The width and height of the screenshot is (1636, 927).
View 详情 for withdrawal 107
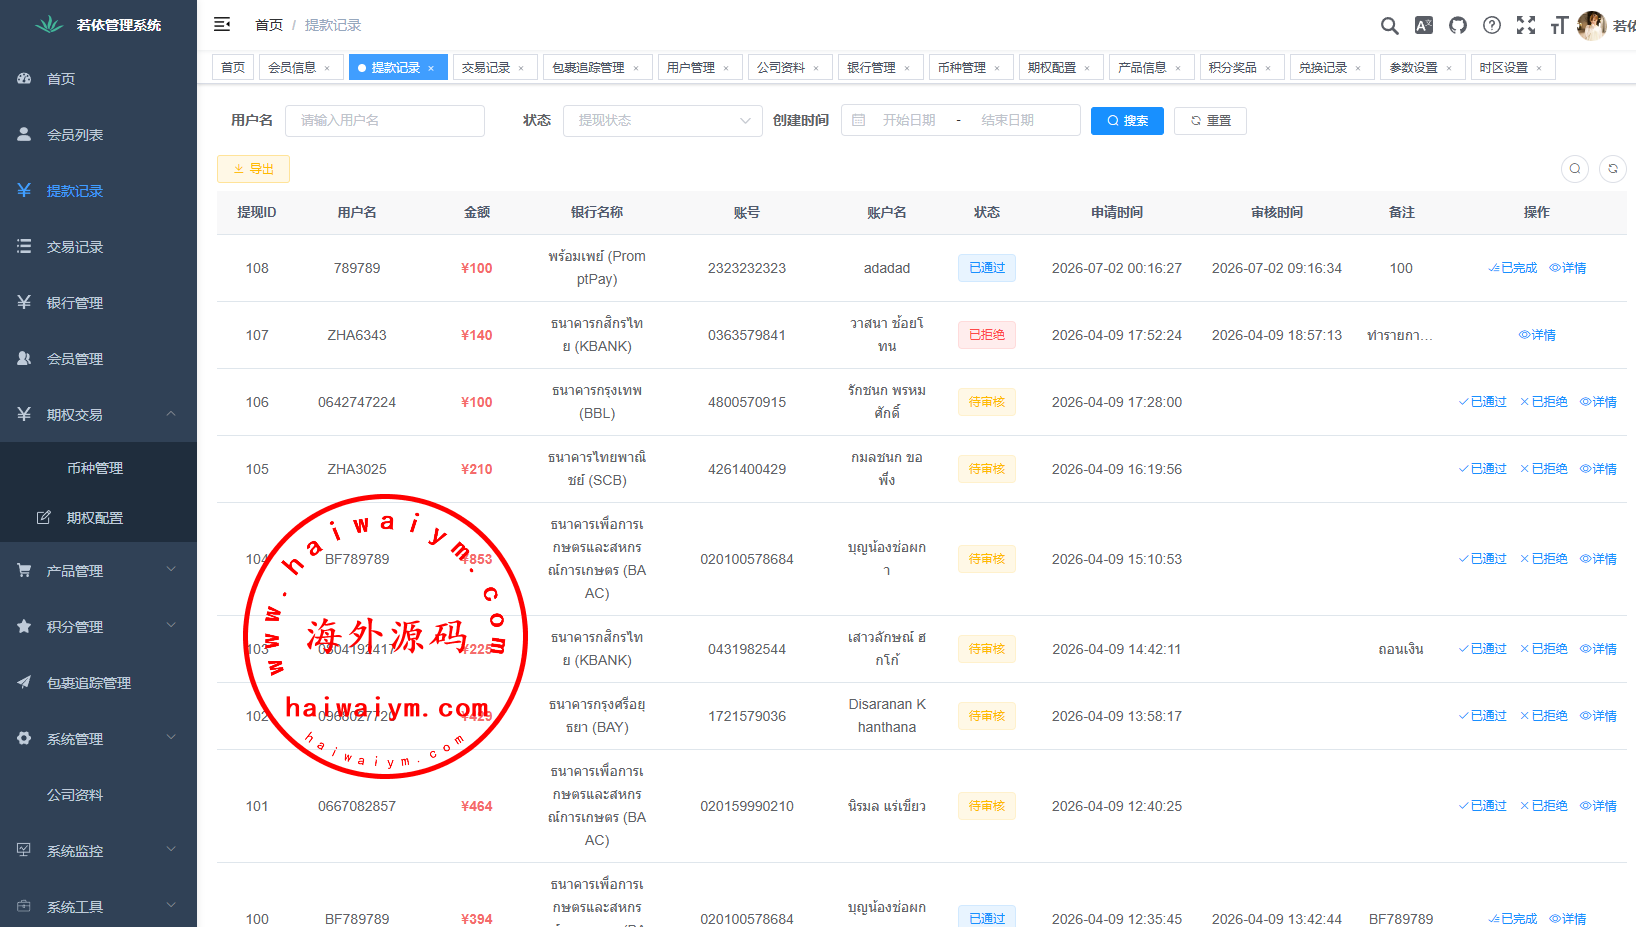pyautogui.click(x=1537, y=335)
